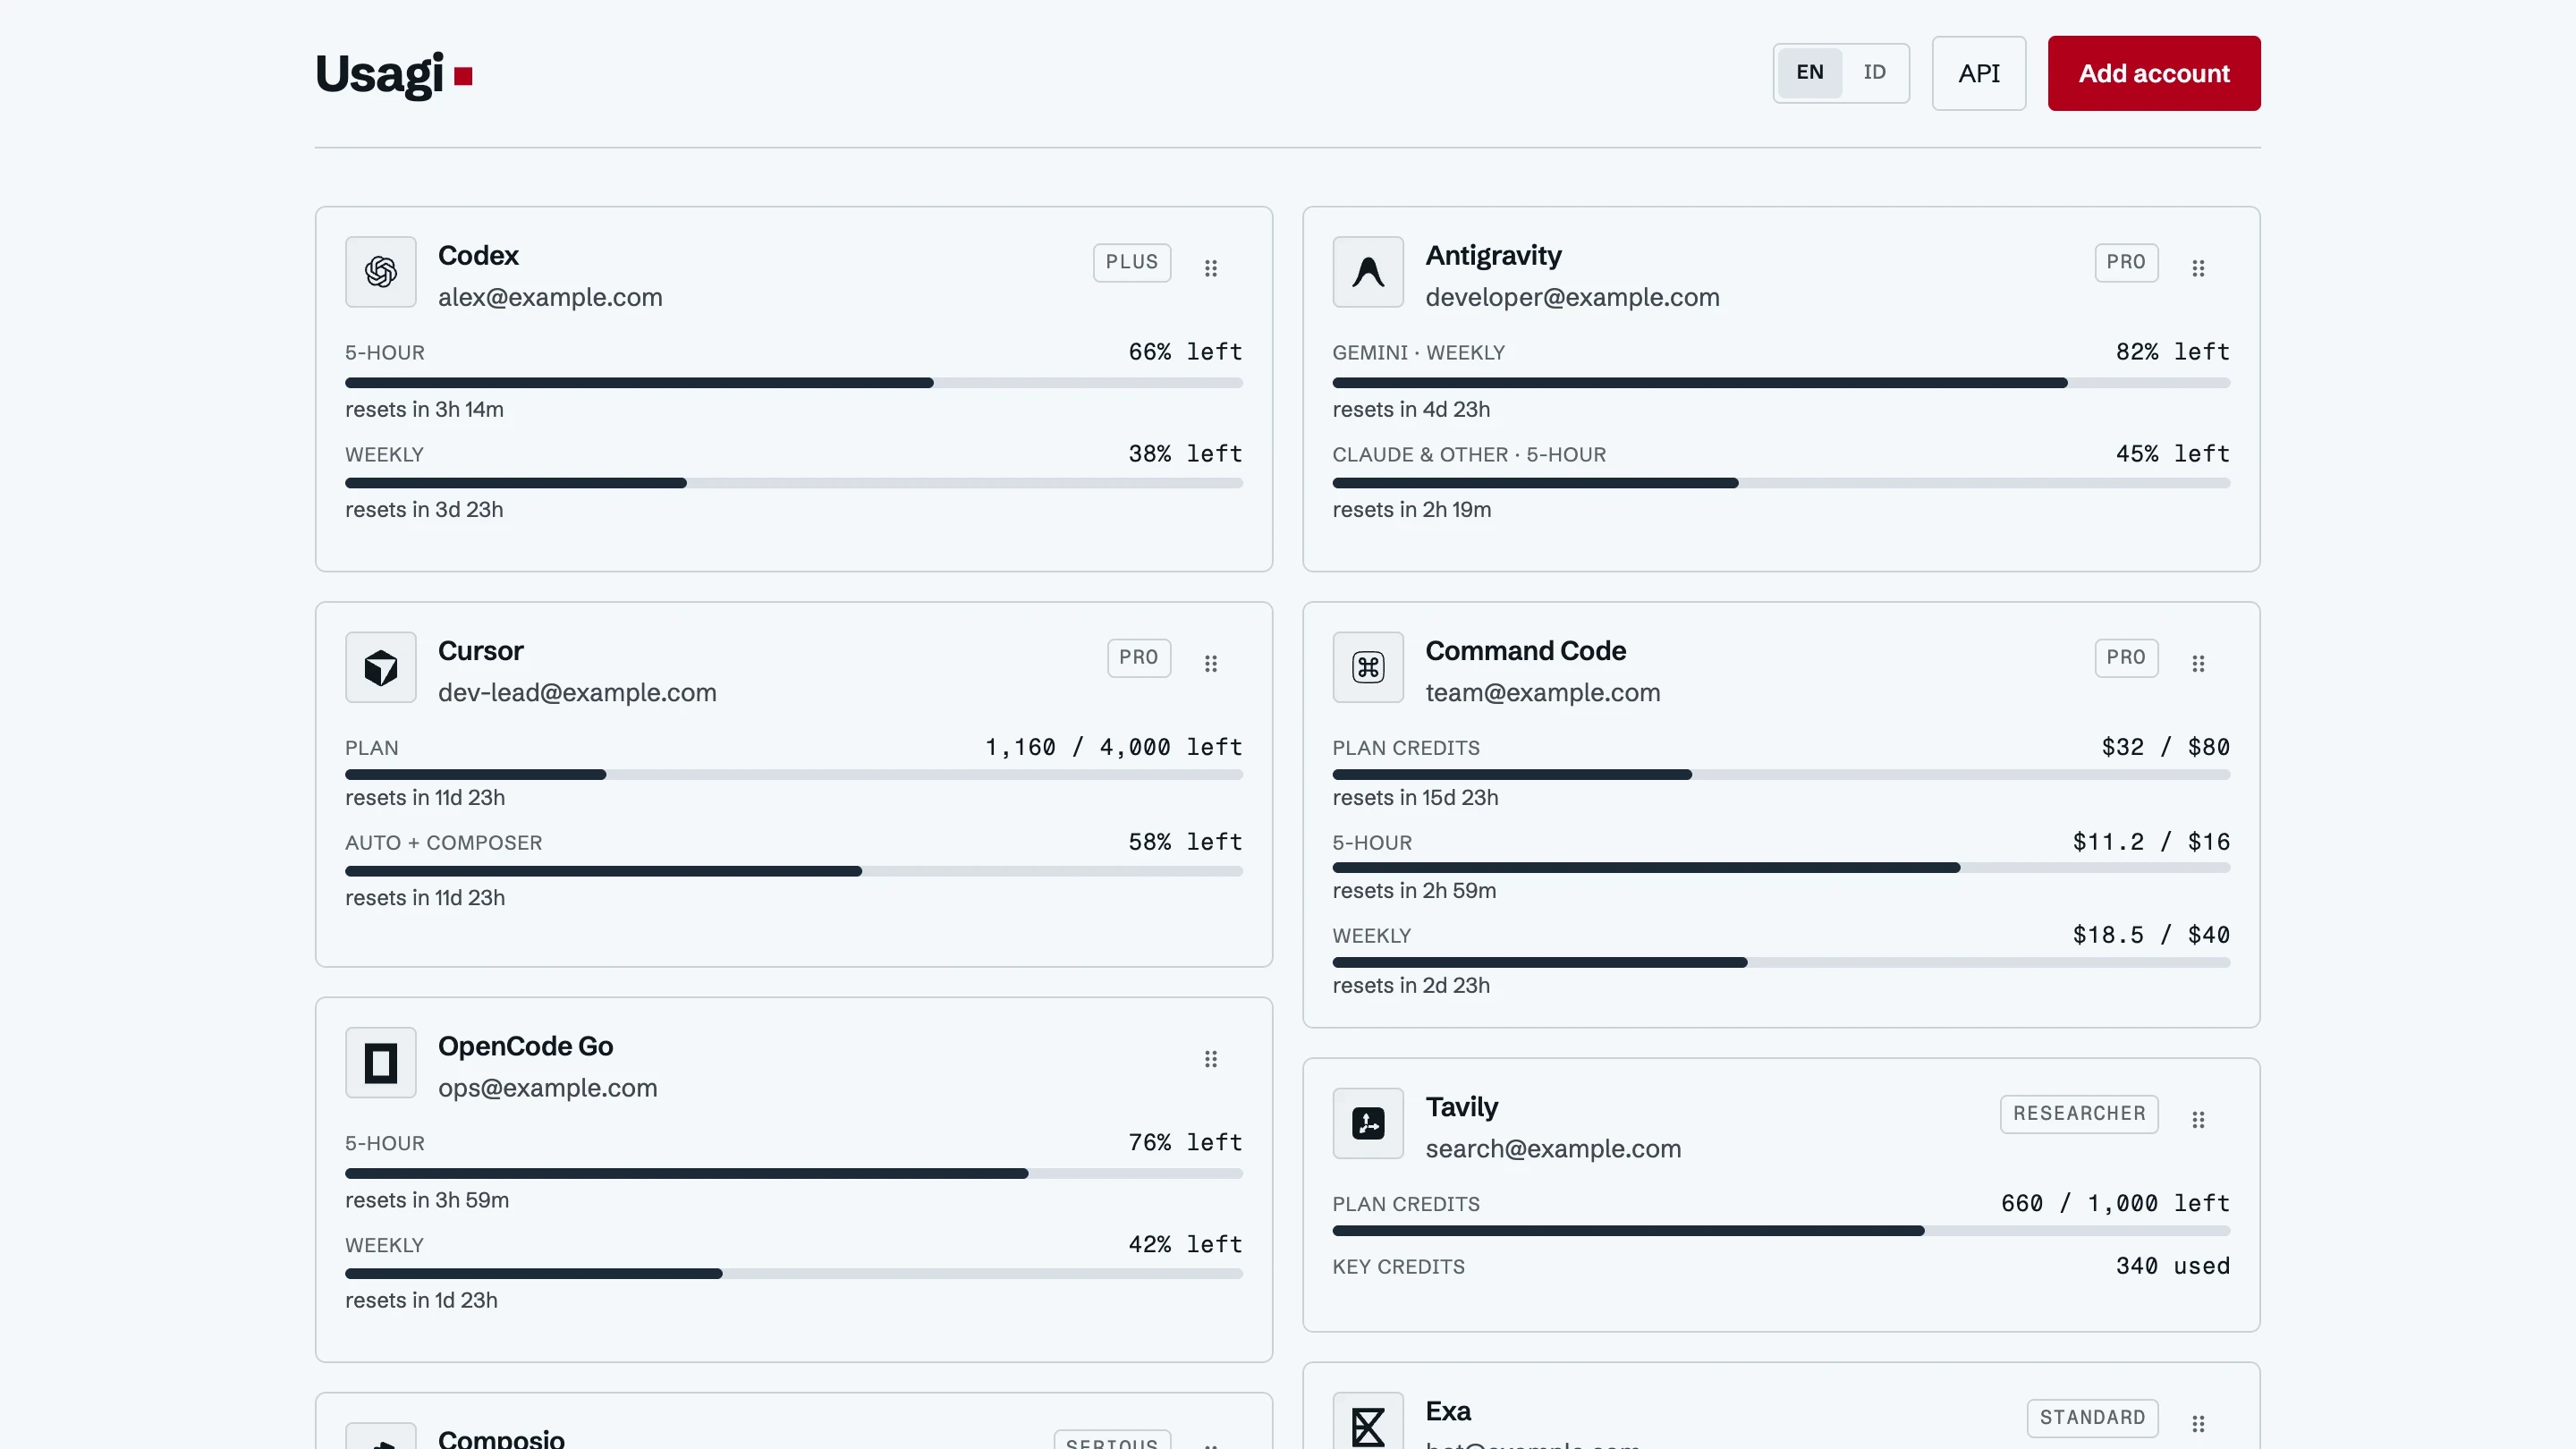Viewport: 2576px width, 1449px height.
Task: Click the PRO badge on Cursor
Action: pos(1138,657)
